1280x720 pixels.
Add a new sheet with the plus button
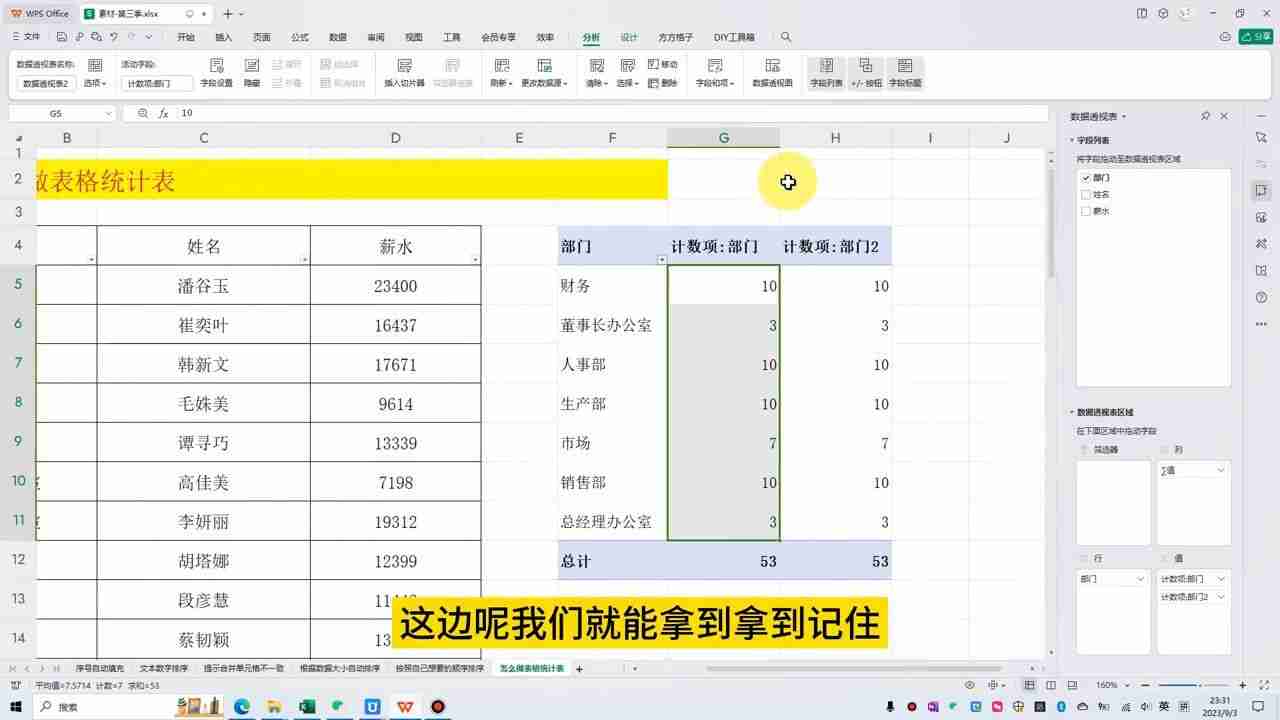579,668
